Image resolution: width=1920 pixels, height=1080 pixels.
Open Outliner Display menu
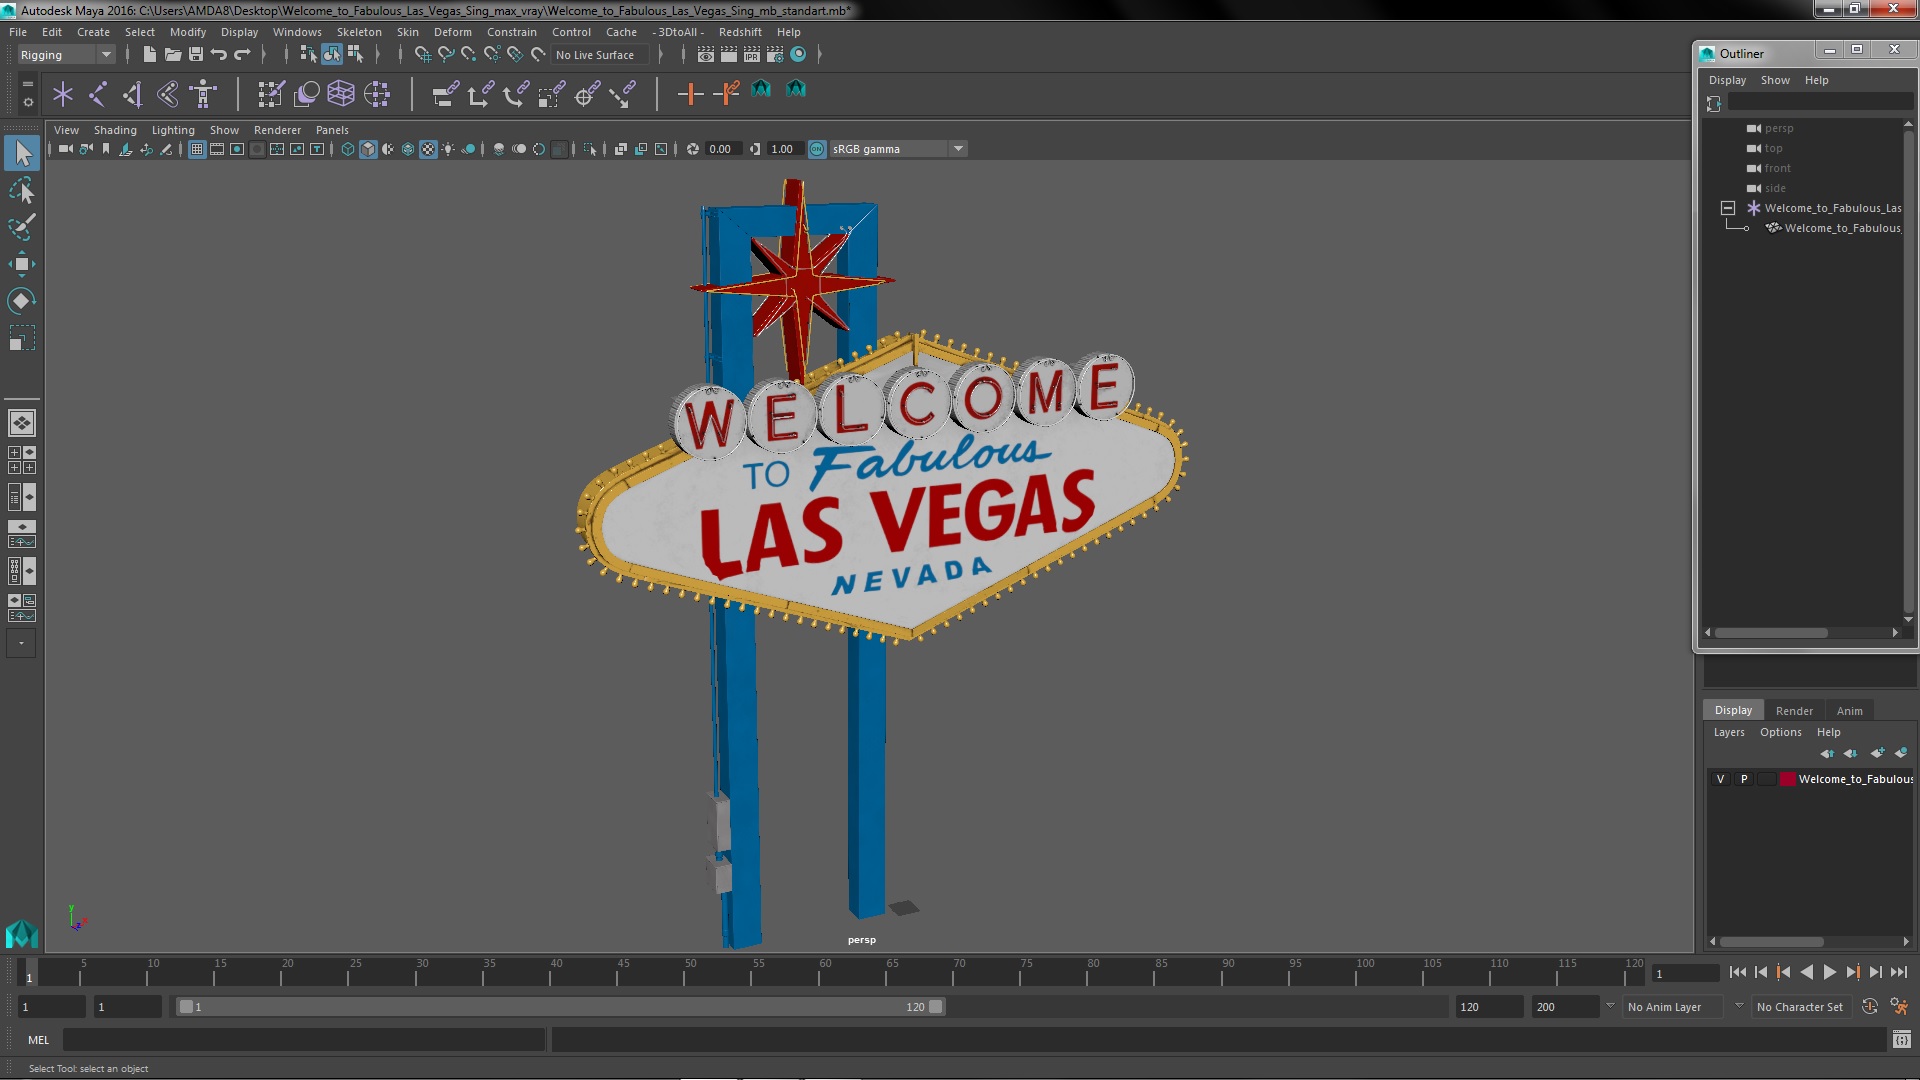1727,80
